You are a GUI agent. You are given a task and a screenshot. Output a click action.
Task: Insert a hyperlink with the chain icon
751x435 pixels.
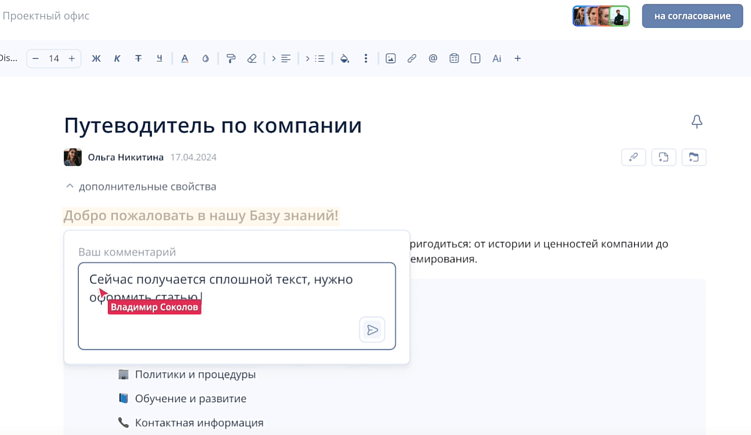click(412, 58)
